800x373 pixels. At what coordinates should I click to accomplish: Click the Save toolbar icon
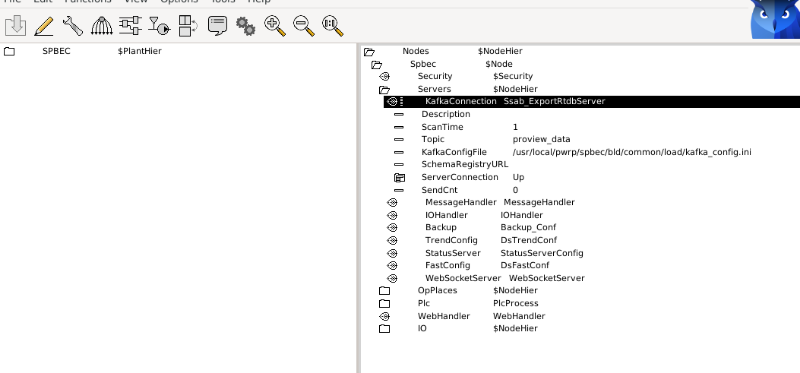pyautogui.click(x=16, y=25)
